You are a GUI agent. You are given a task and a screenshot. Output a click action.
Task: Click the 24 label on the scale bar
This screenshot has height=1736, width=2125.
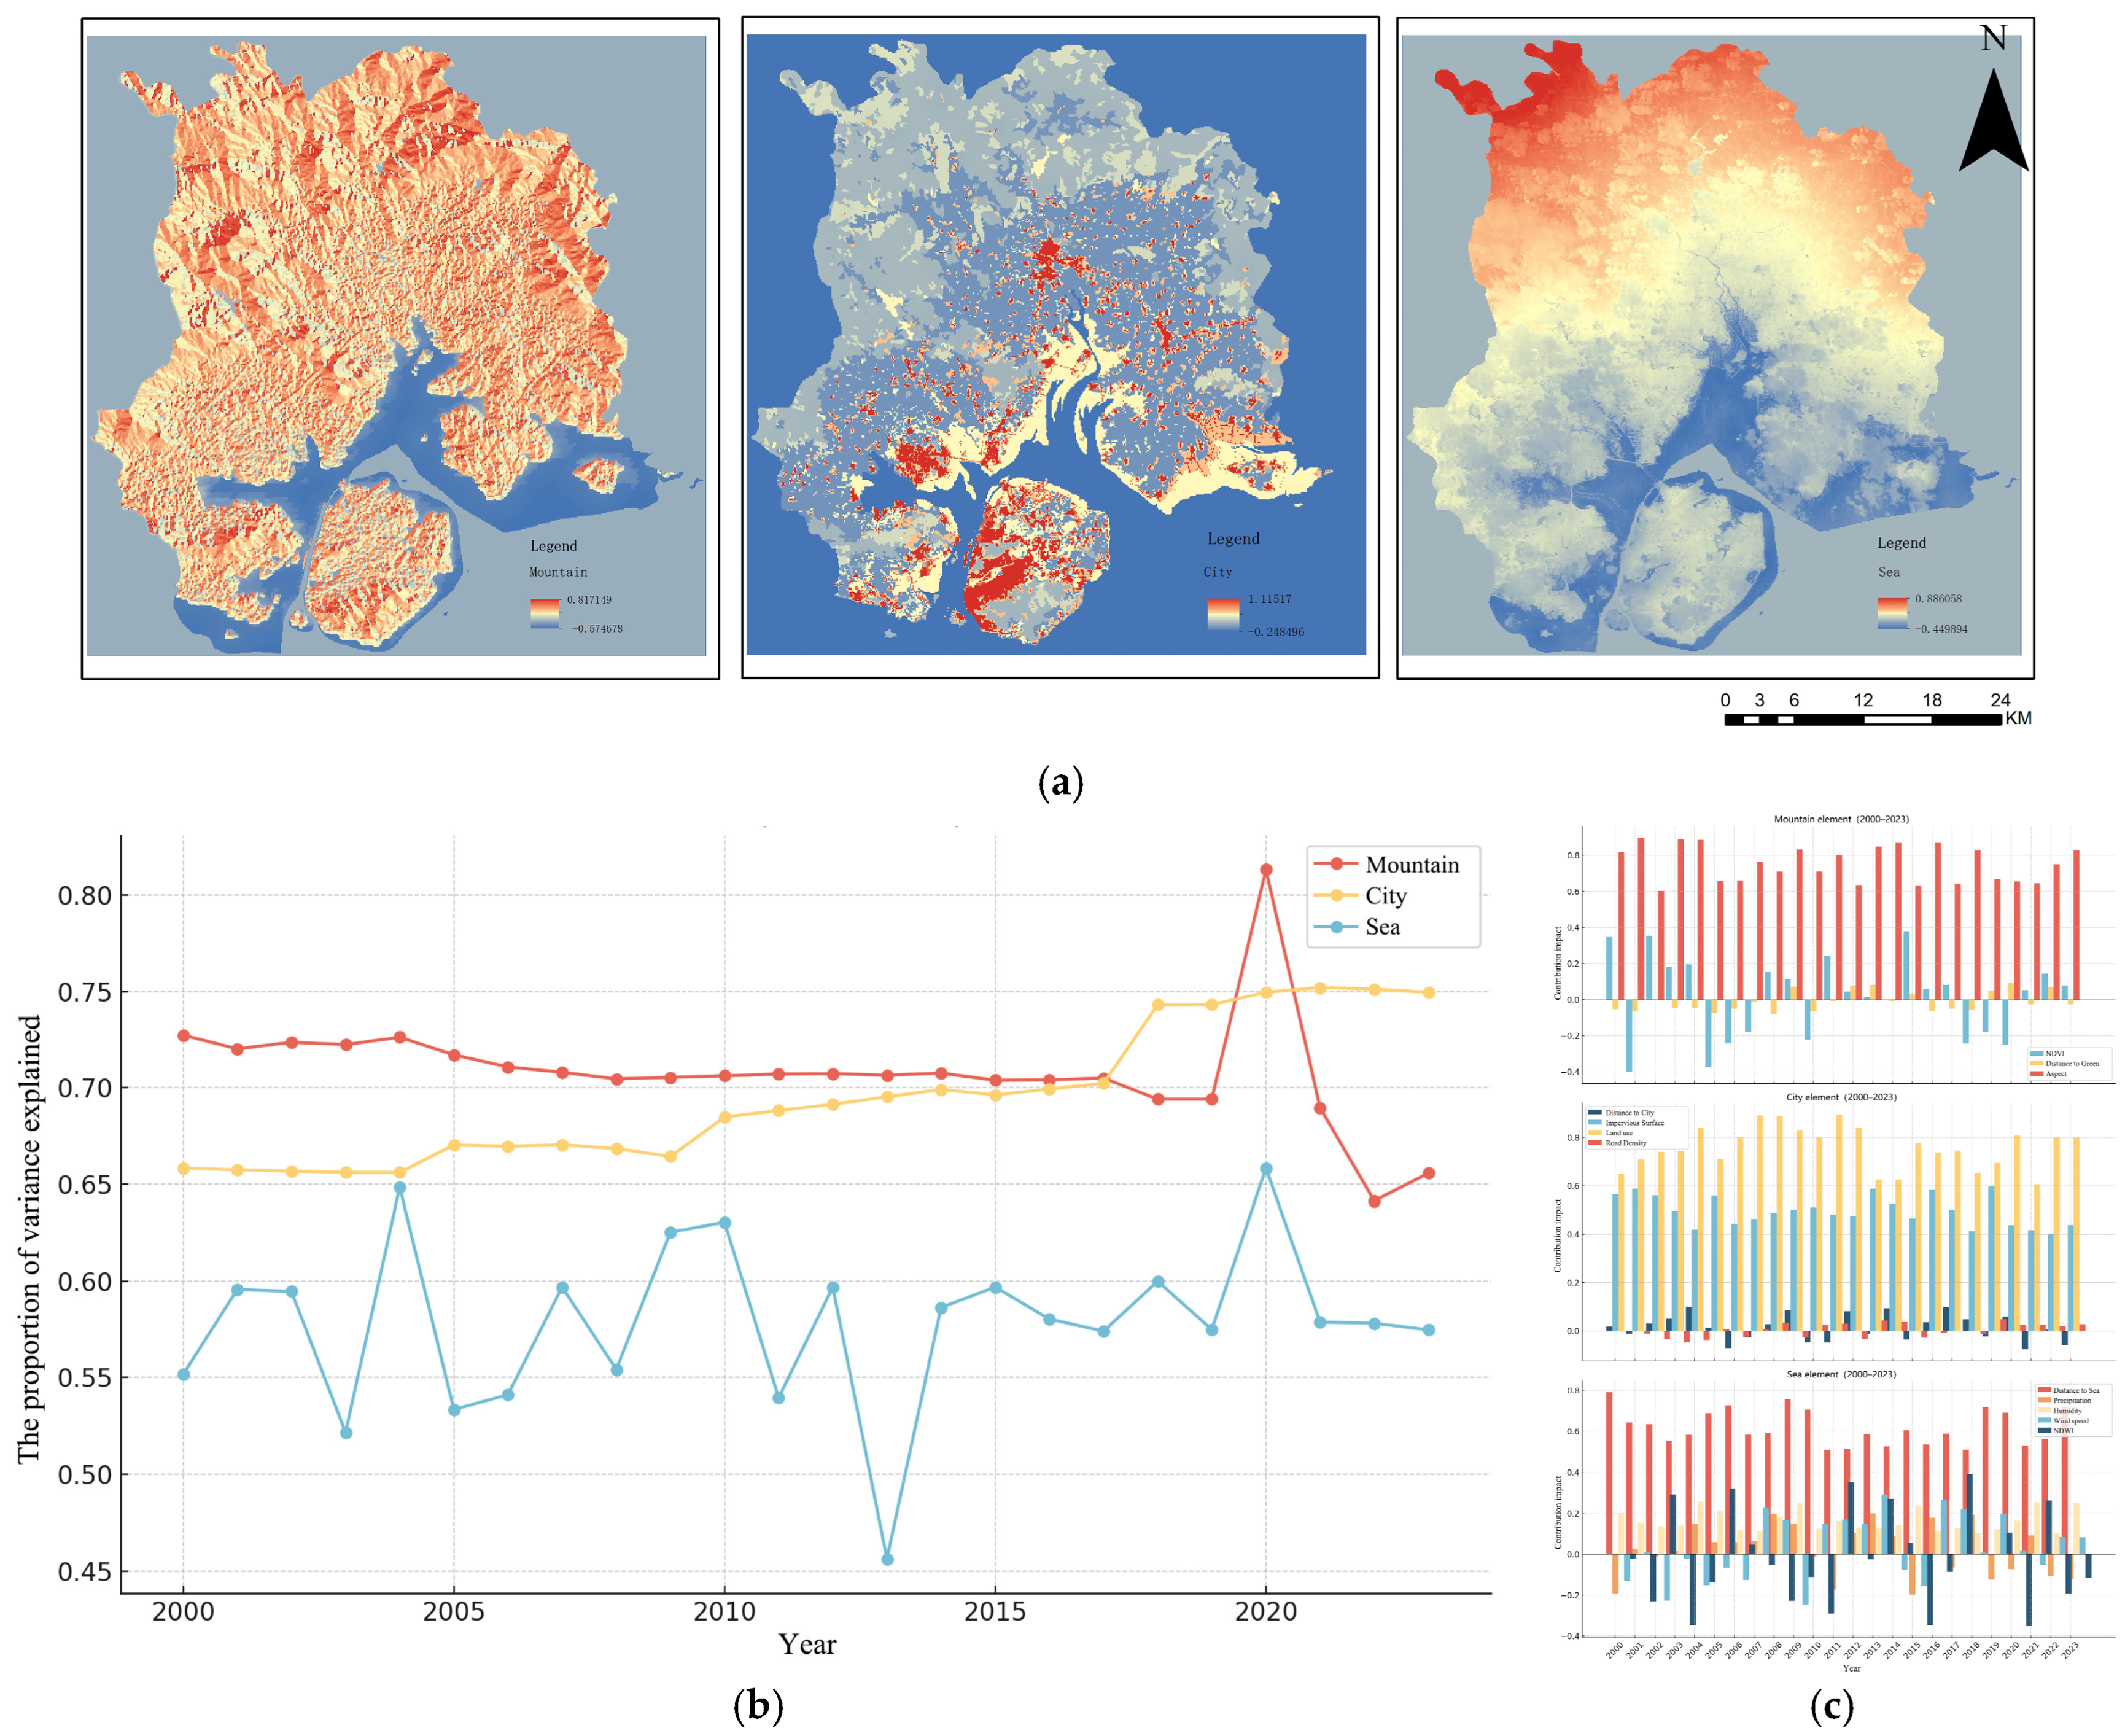2000,700
